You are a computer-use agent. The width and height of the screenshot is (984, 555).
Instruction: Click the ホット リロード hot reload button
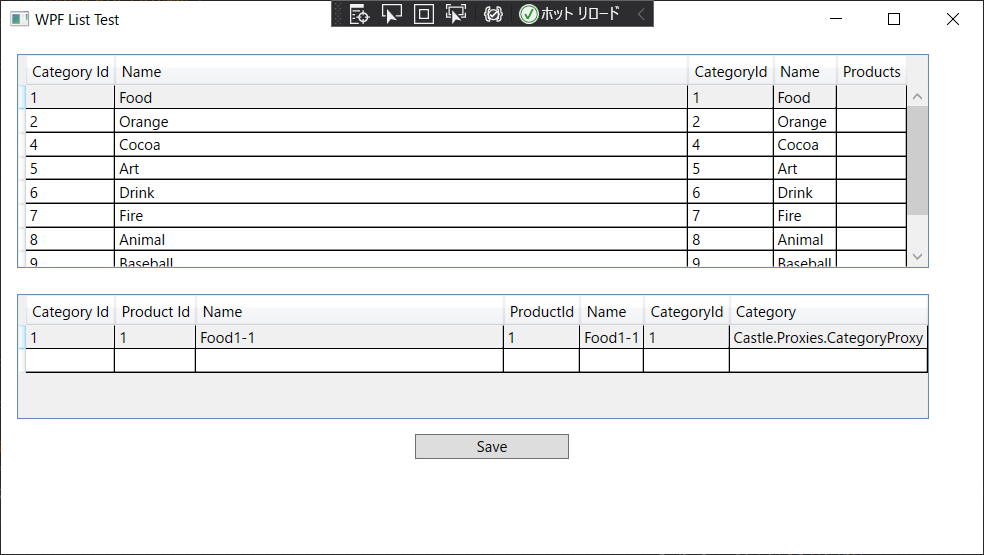pyautogui.click(x=570, y=14)
